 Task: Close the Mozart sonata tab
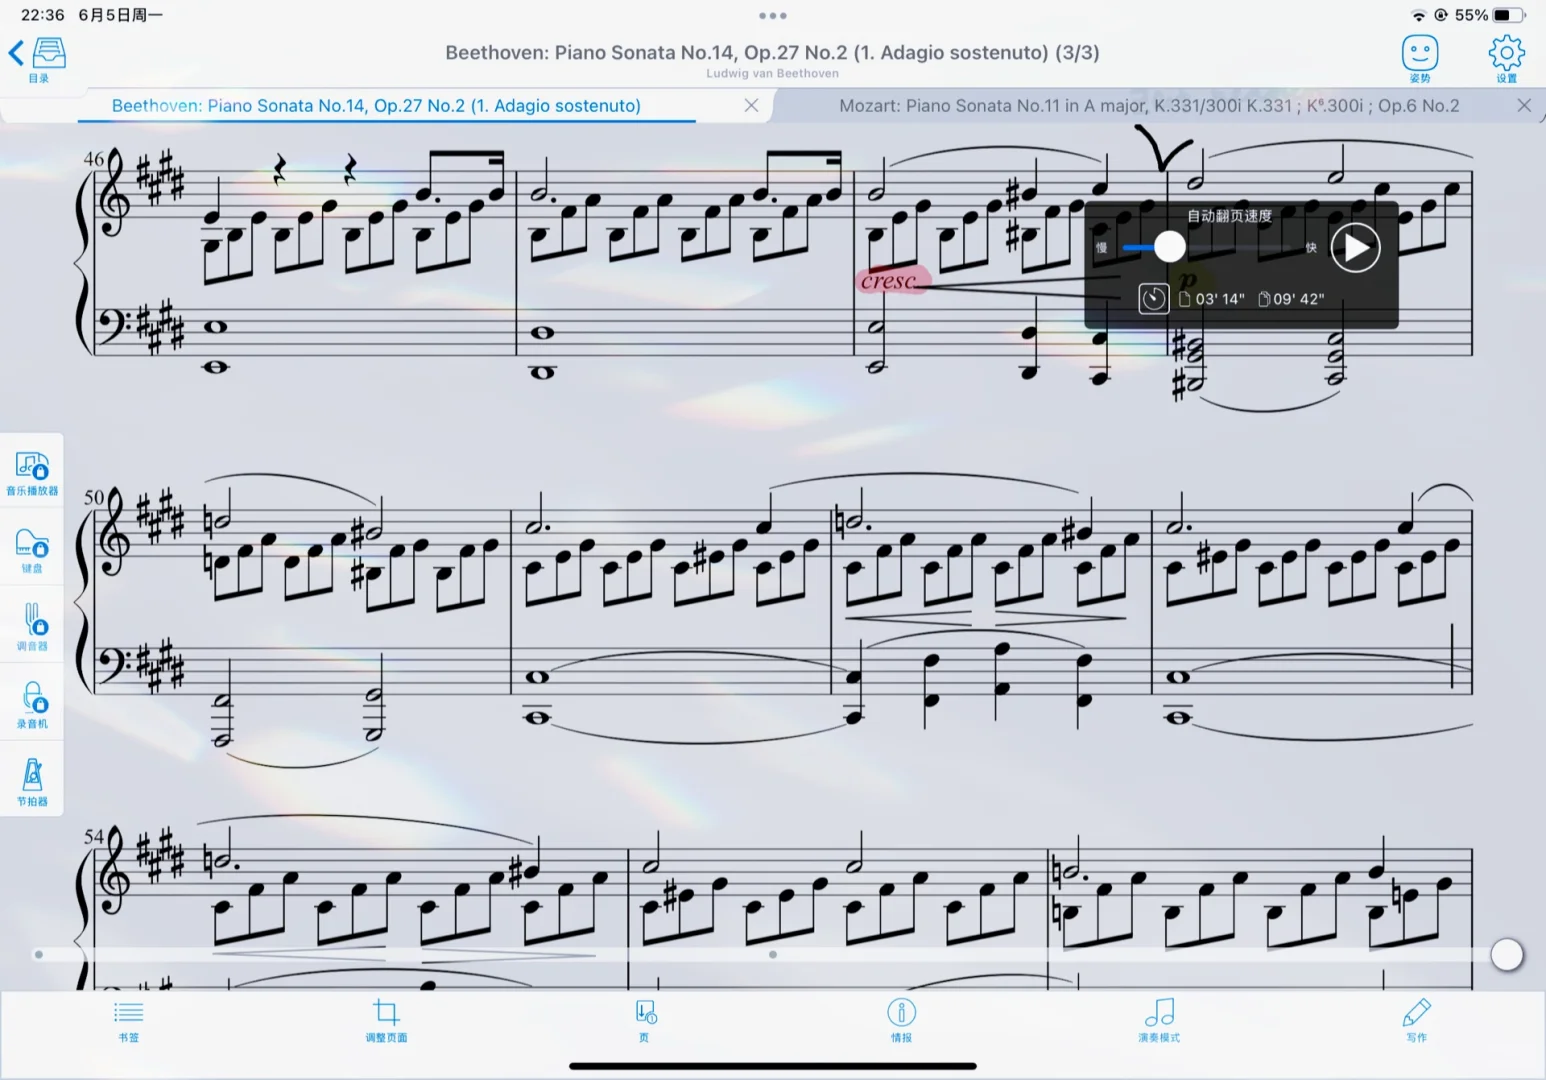click(x=1524, y=106)
